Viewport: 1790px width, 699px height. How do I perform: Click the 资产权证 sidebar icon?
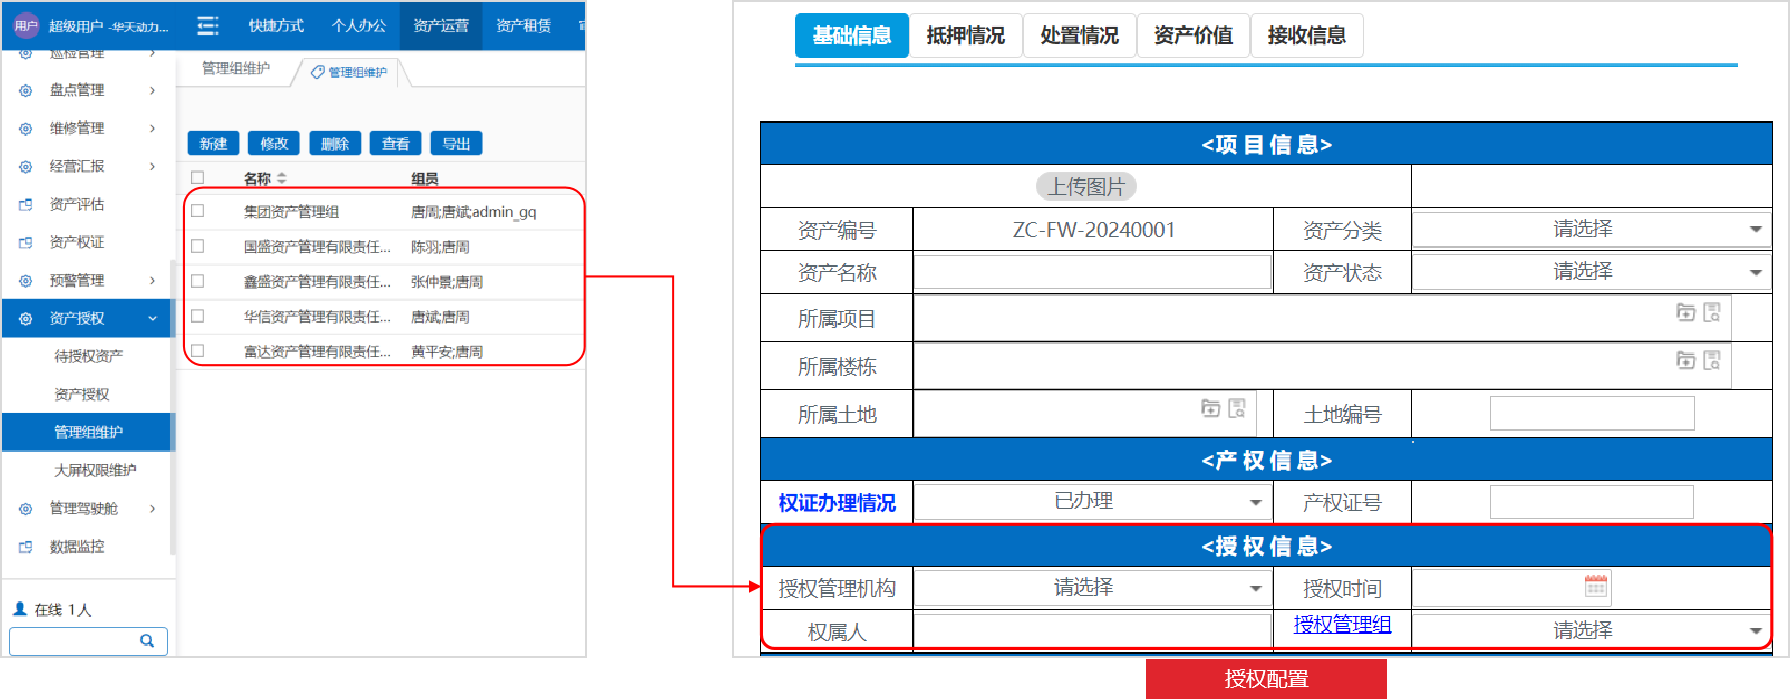point(26,242)
